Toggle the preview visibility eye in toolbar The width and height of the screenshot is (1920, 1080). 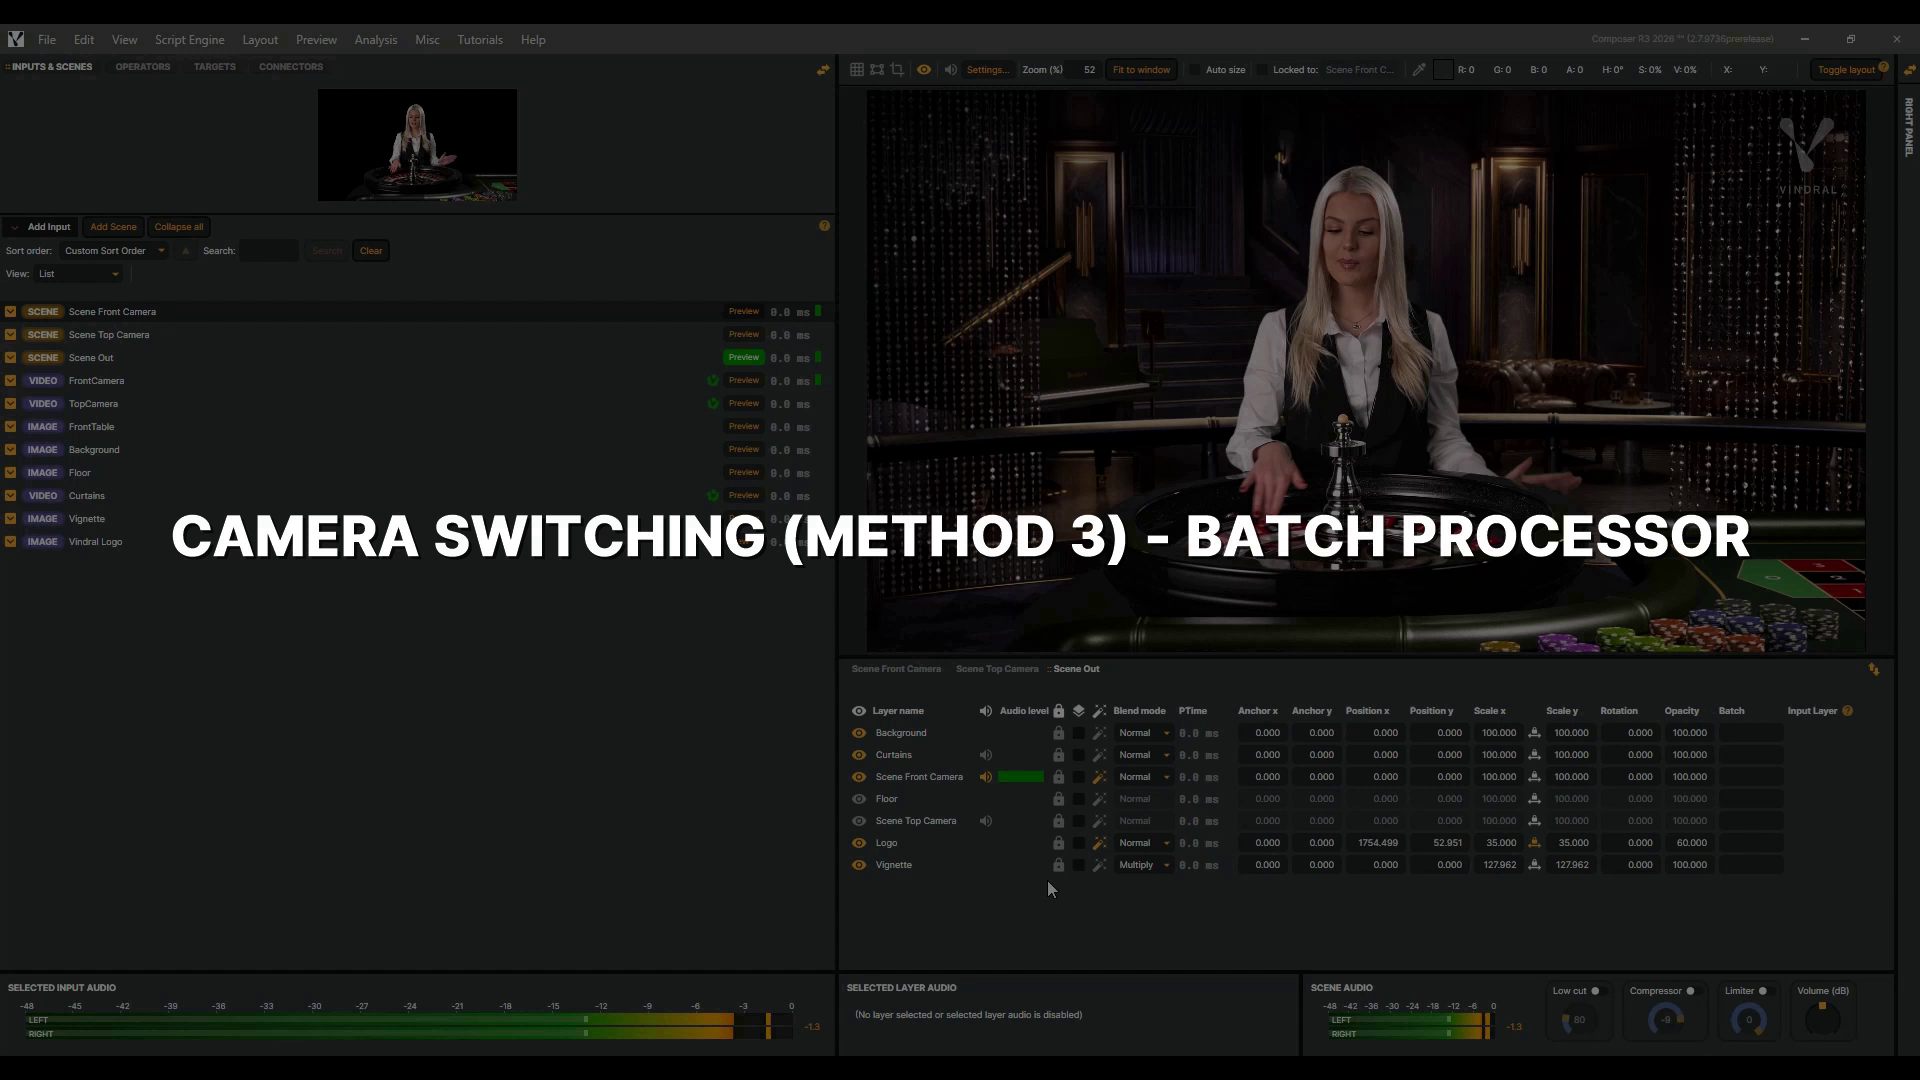pyautogui.click(x=924, y=70)
